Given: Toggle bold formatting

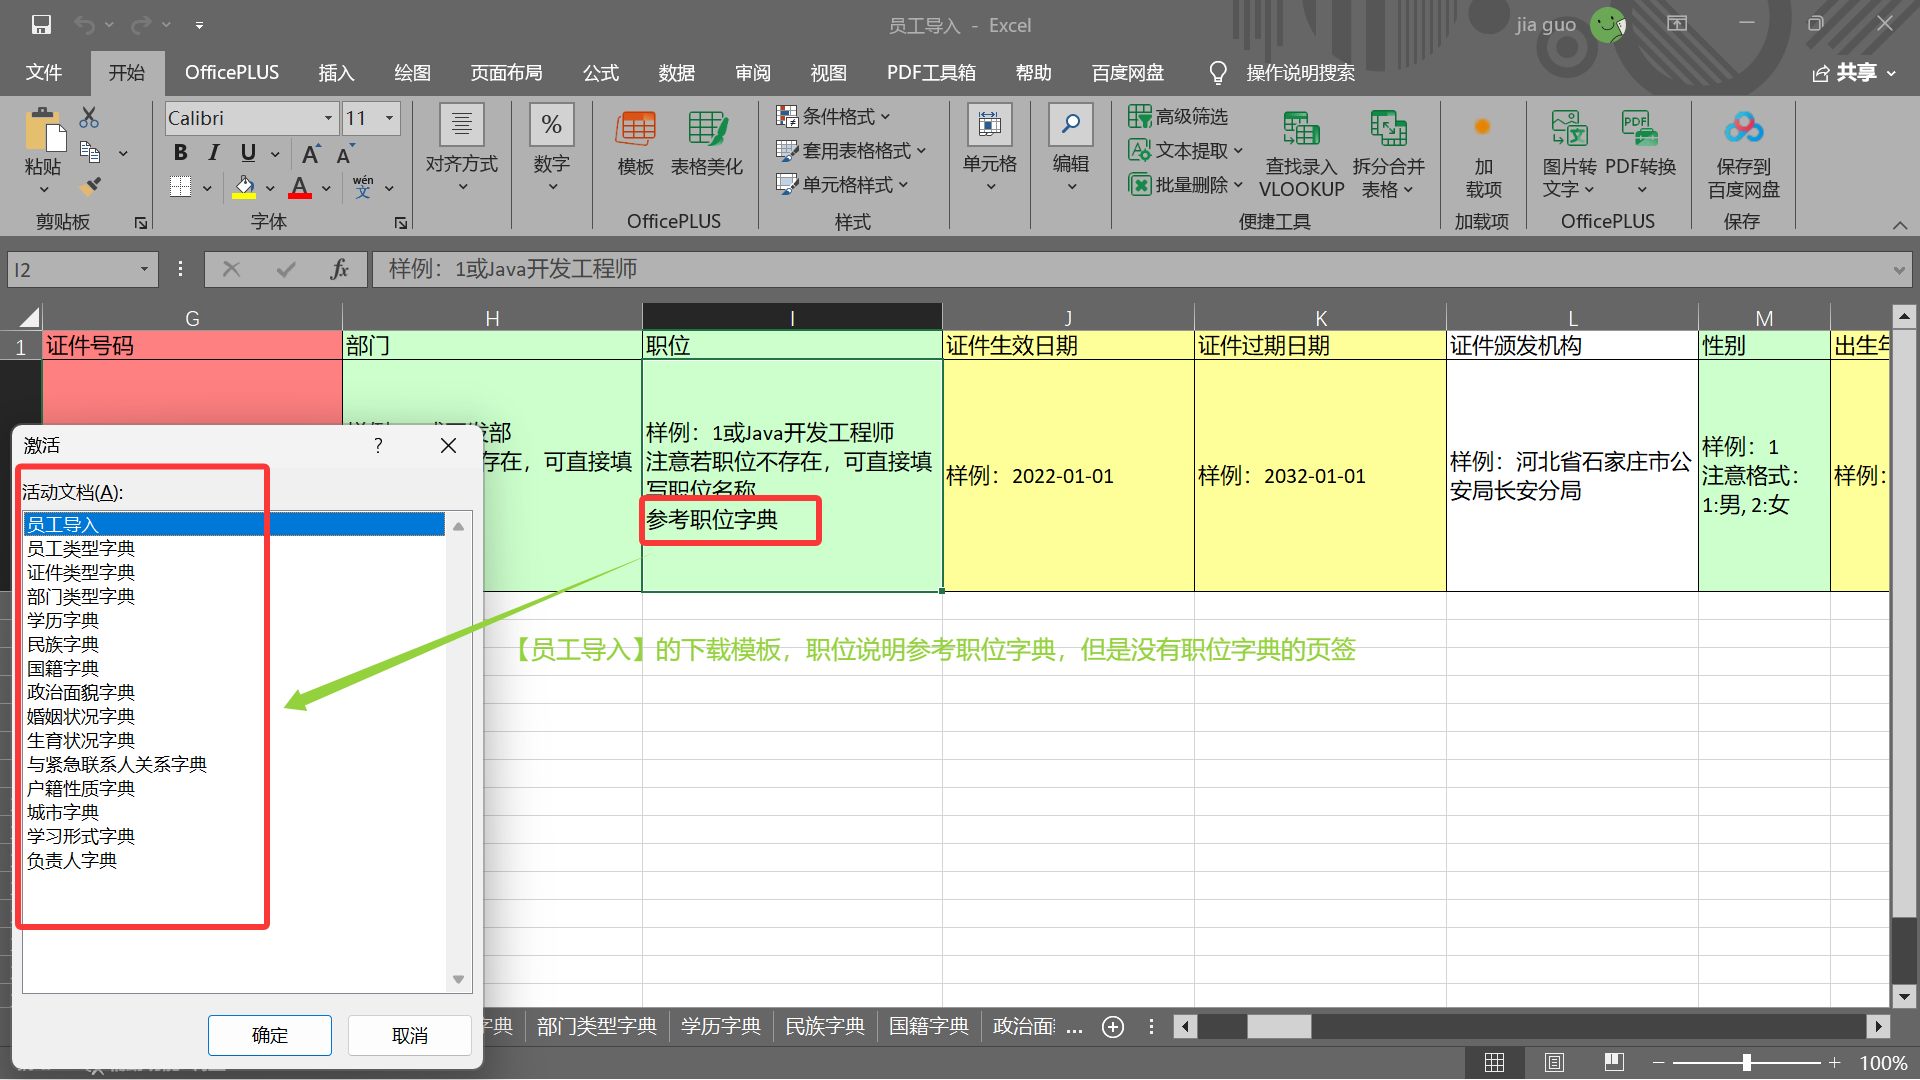Looking at the screenshot, I should point(180,153).
